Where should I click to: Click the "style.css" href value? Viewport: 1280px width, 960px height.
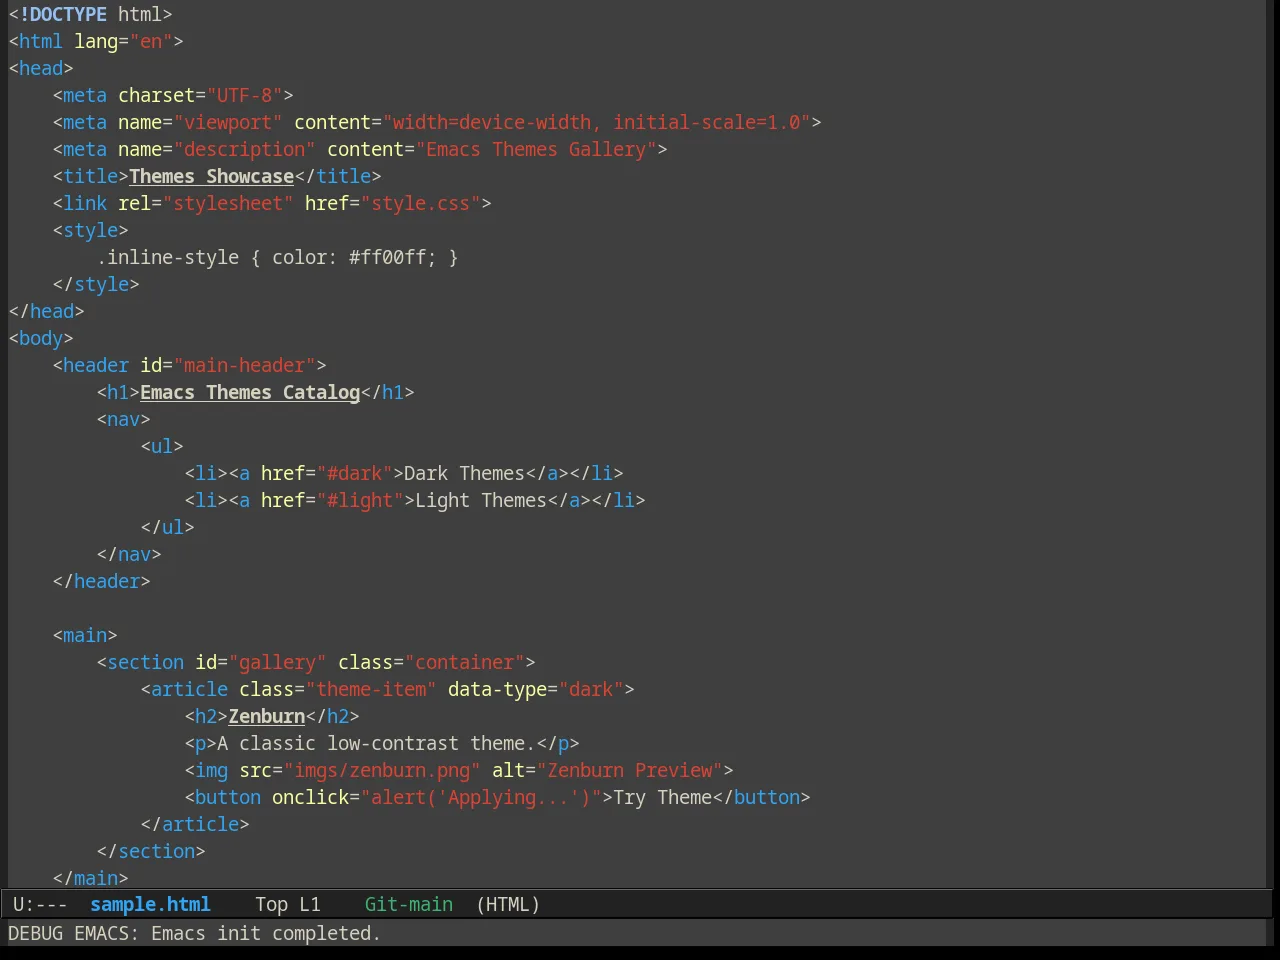click(420, 203)
